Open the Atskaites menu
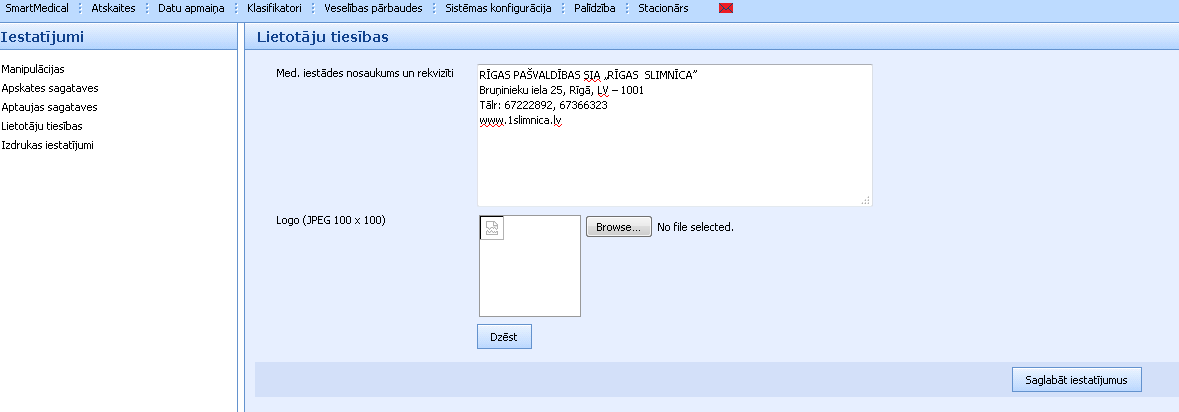Image resolution: width=1179 pixels, height=412 pixels. (x=113, y=8)
